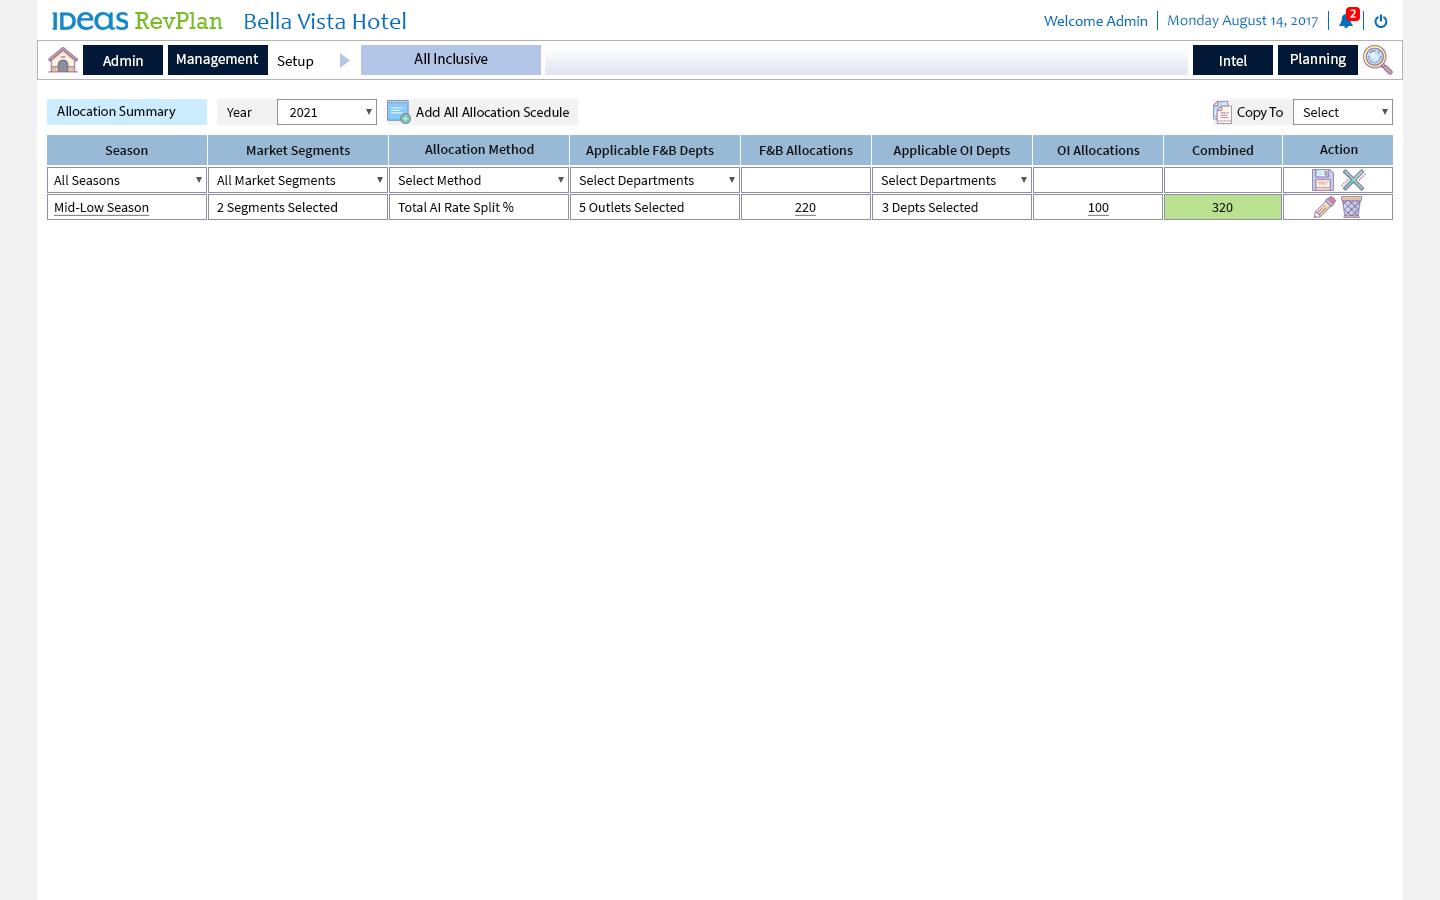Delete the Mid-Low Season row with trash icon
Image resolution: width=1440 pixels, height=900 pixels.
[1352, 207]
